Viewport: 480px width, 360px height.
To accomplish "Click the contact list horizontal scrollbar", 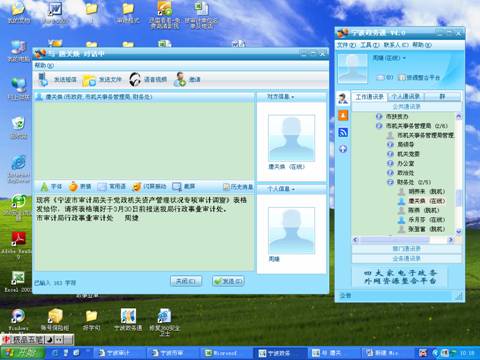I will pos(404,240).
